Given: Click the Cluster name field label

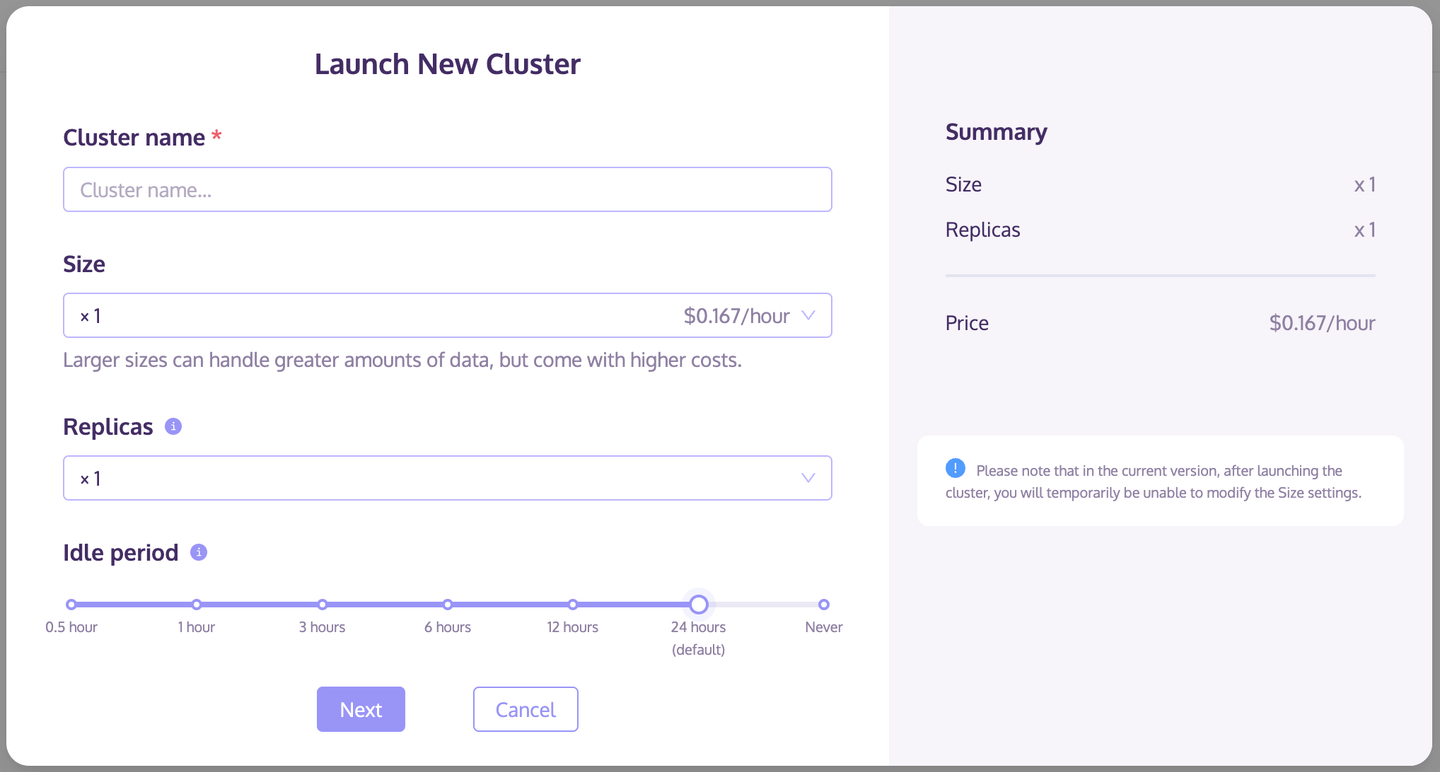Looking at the screenshot, I should pos(134,137).
